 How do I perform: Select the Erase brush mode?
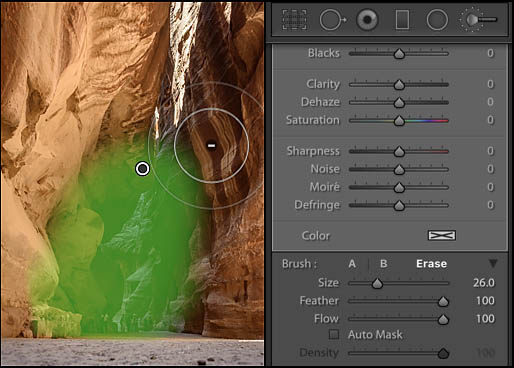(431, 264)
